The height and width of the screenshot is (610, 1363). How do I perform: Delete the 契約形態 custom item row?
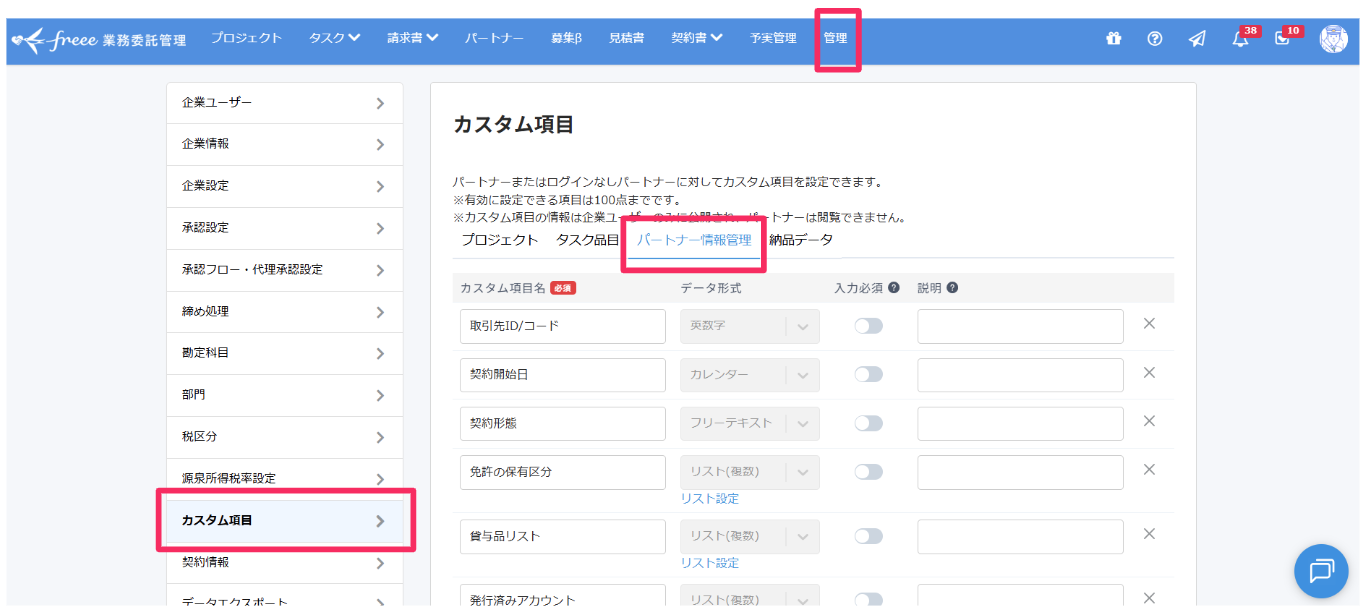1149,421
